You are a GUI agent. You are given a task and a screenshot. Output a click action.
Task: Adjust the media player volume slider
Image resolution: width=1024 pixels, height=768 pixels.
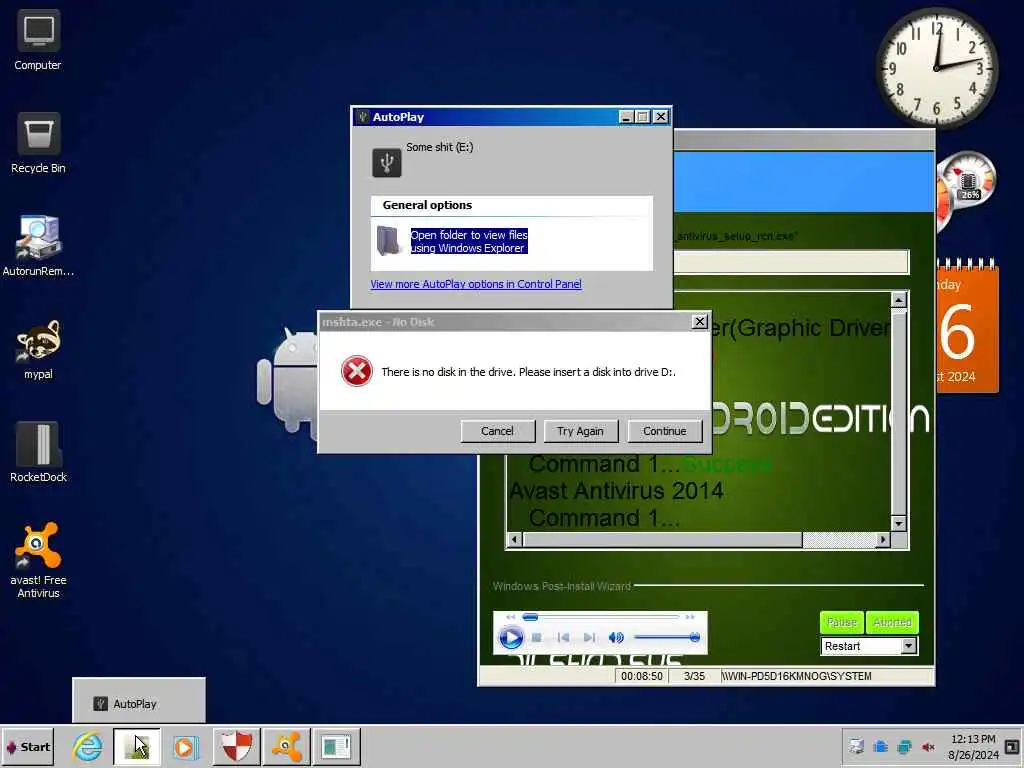[667, 637]
